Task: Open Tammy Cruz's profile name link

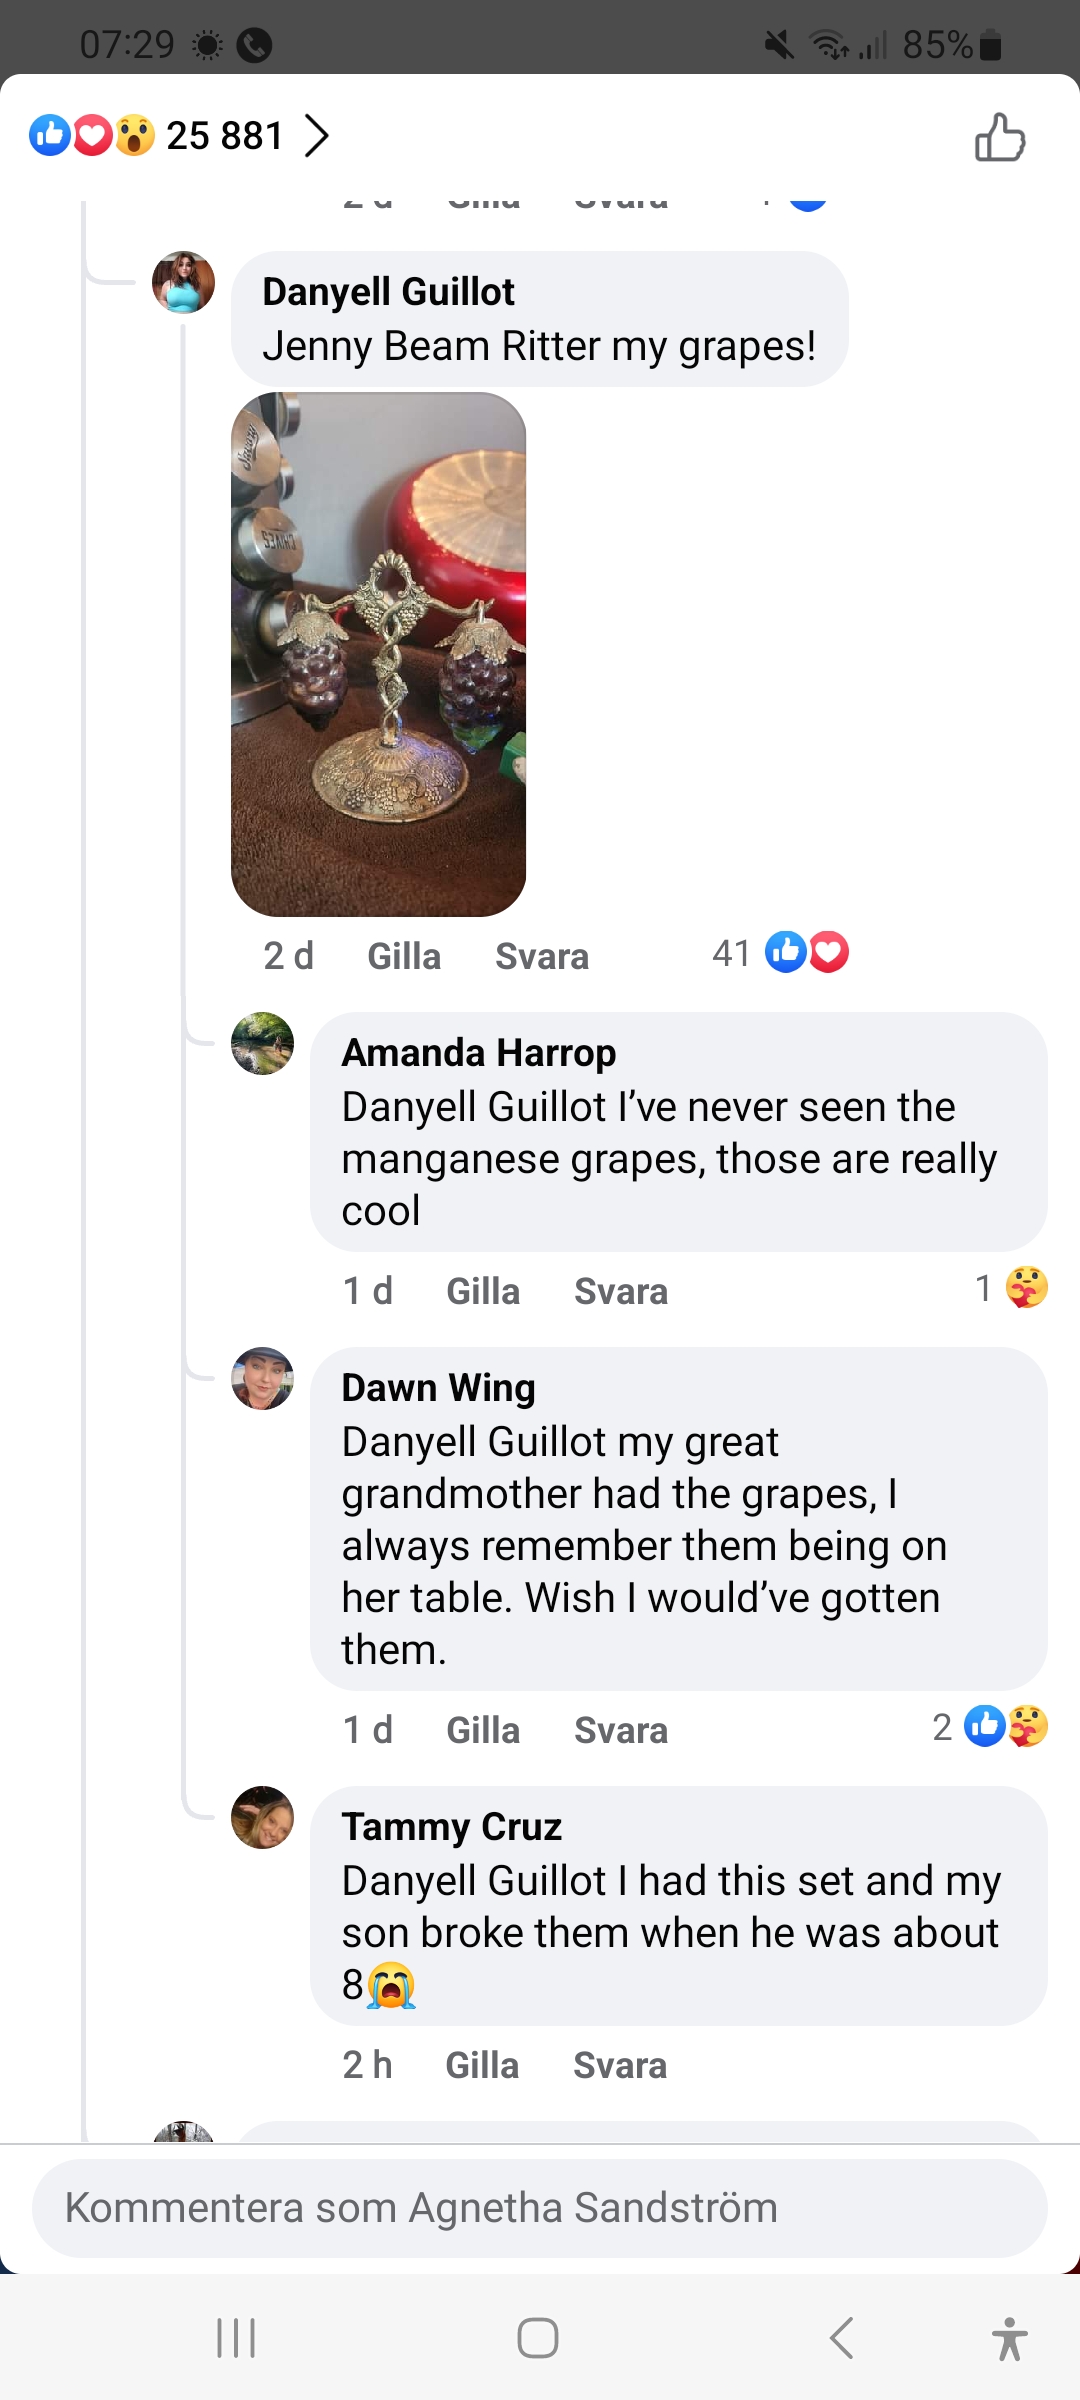Action: [x=451, y=1826]
